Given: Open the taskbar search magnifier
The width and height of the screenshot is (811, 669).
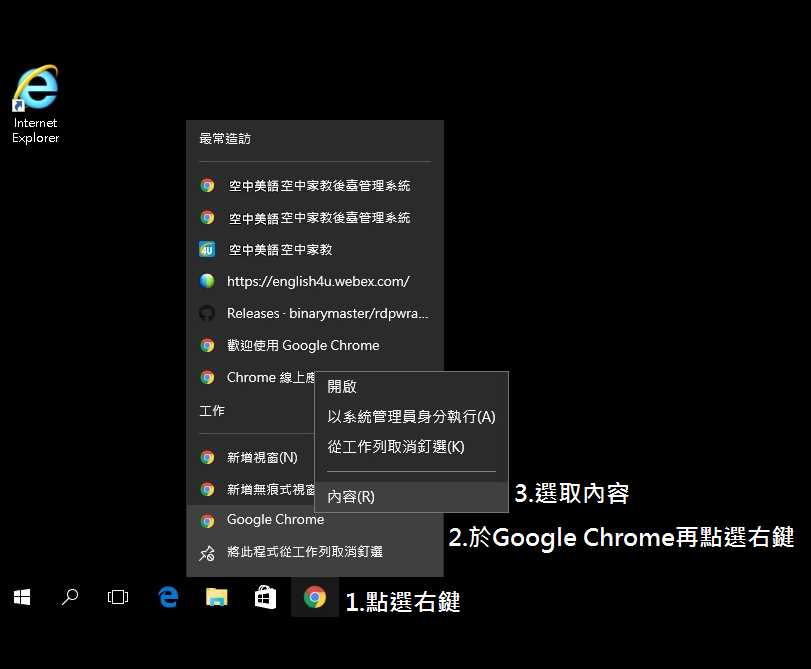Looking at the screenshot, I should pos(69,597).
